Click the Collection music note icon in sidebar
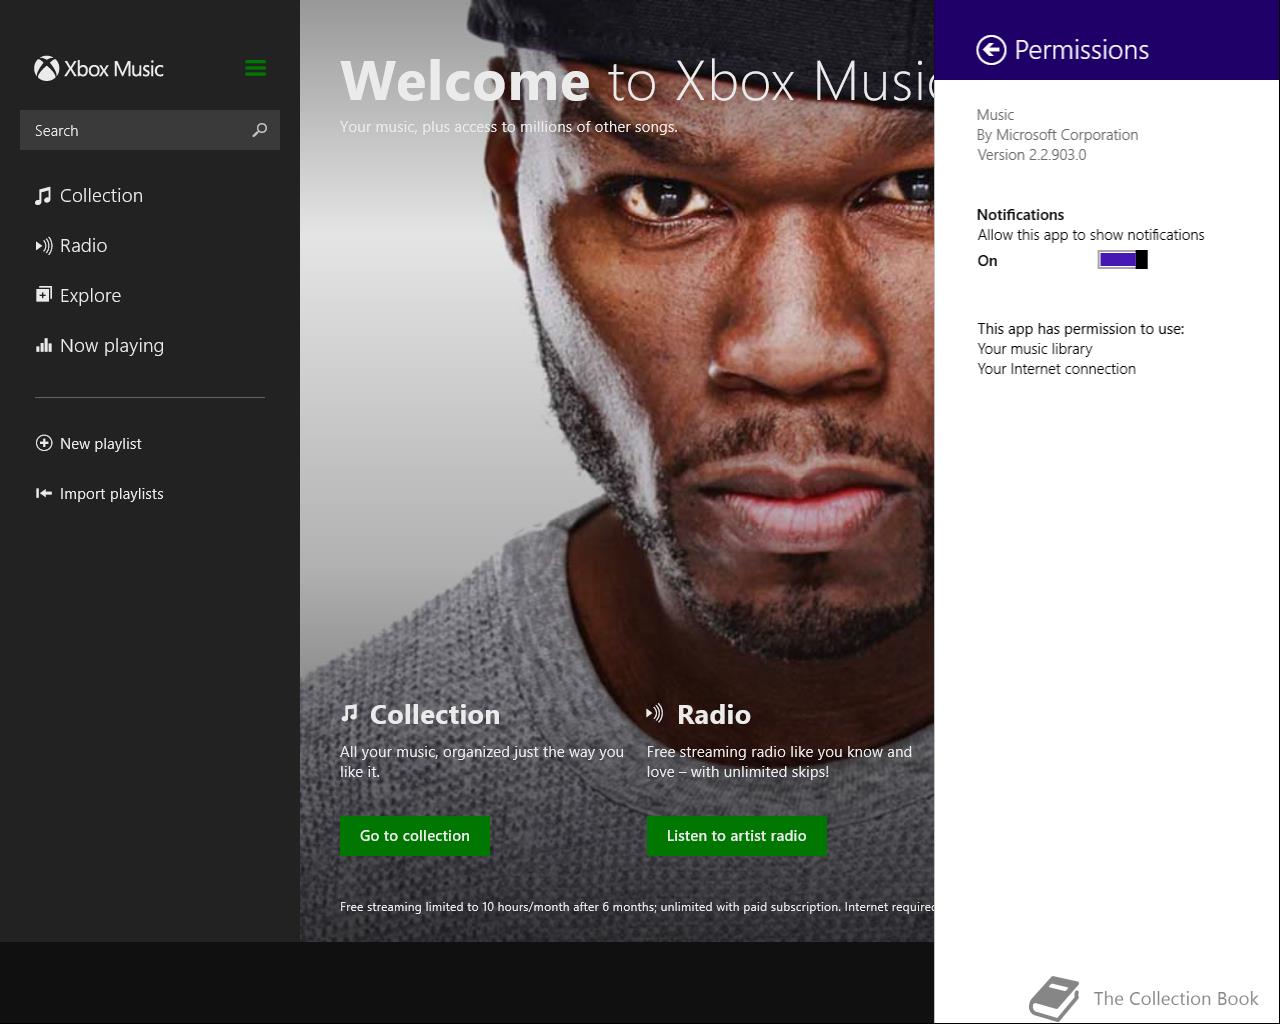The image size is (1280, 1024). [43, 196]
